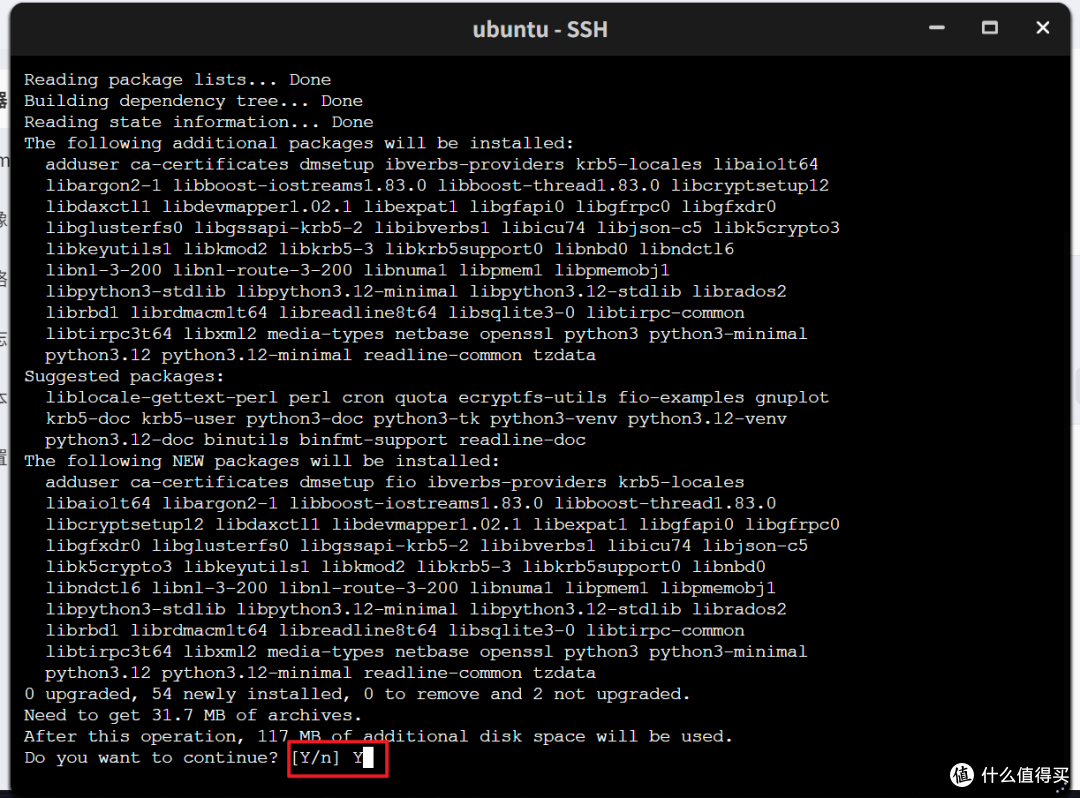Click 'krb5-user' in suggested packages

188,419
